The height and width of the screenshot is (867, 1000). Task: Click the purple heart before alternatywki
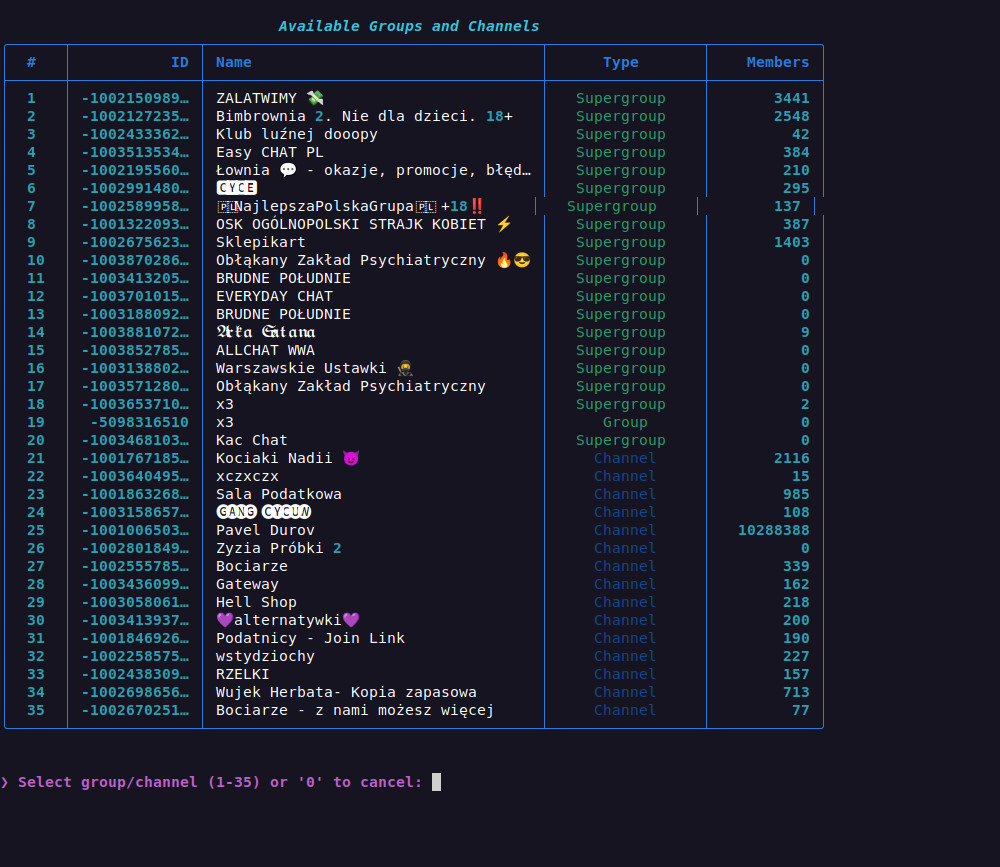point(225,620)
